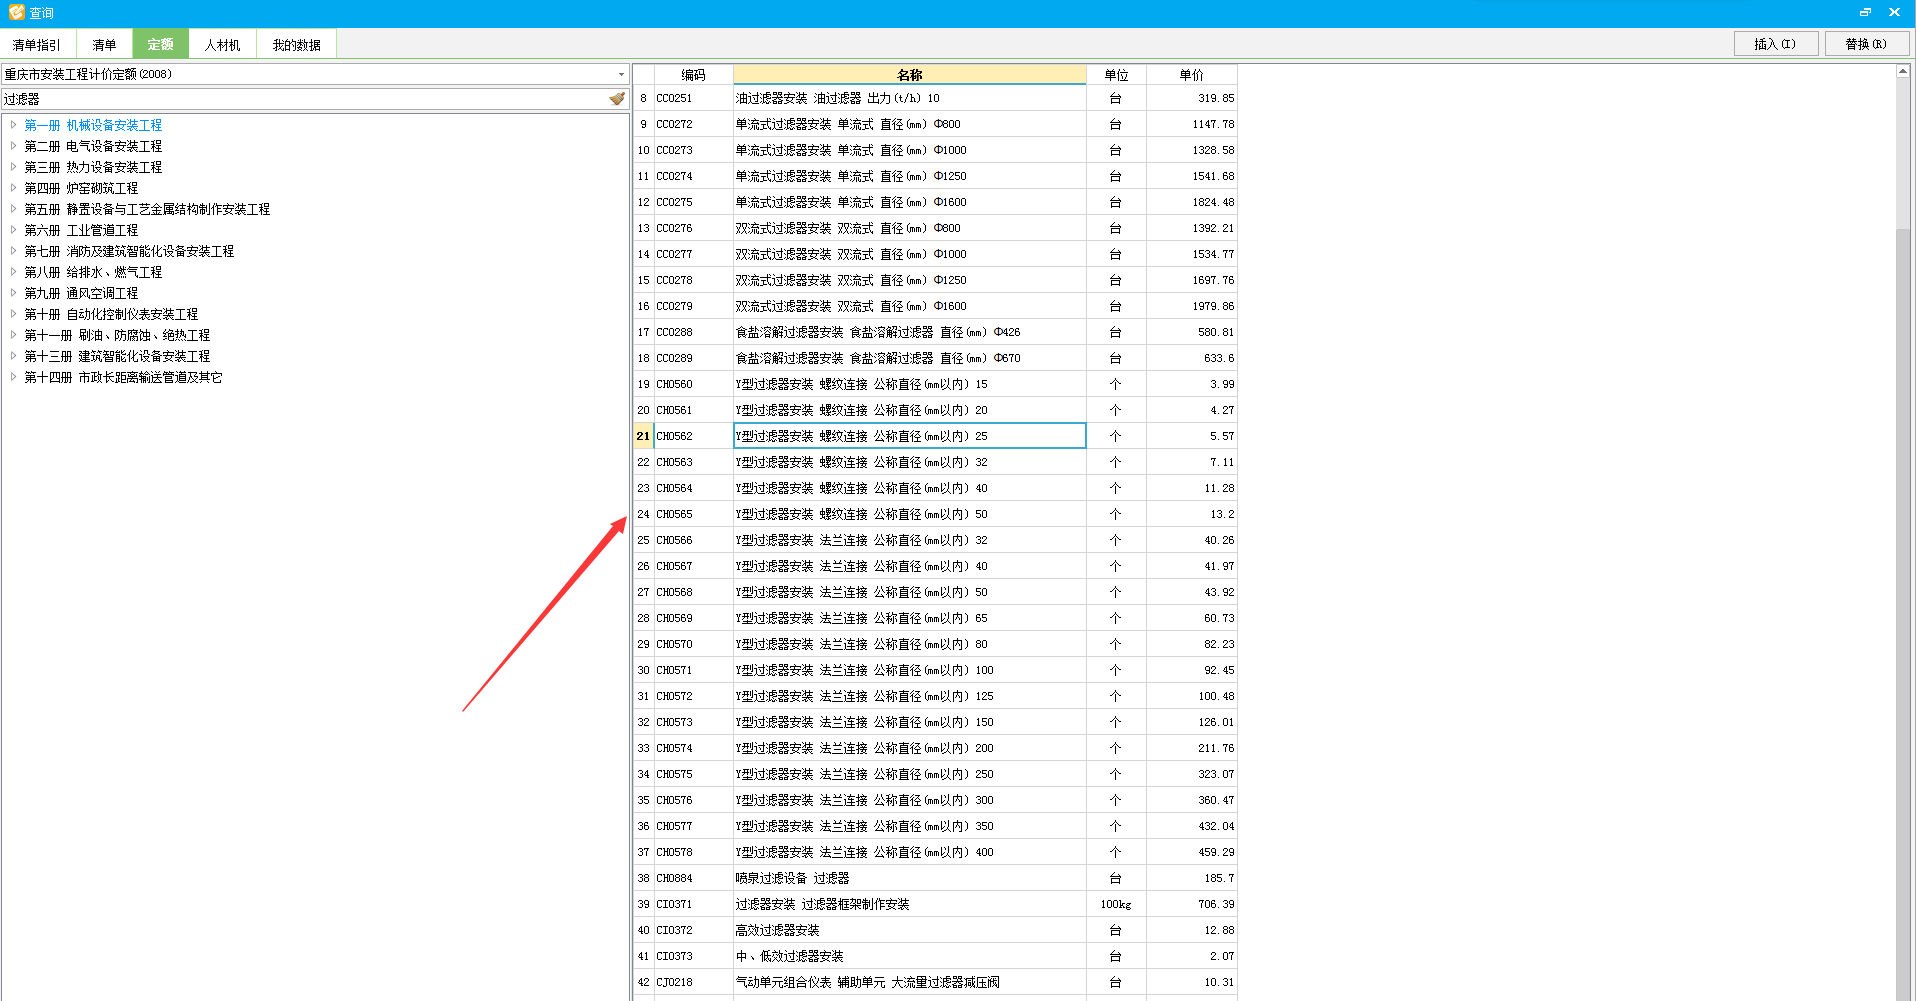Screen dimensions: 1916x1001
Task: Select tree item 第一册 机械设备安装工程
Action: (93, 125)
